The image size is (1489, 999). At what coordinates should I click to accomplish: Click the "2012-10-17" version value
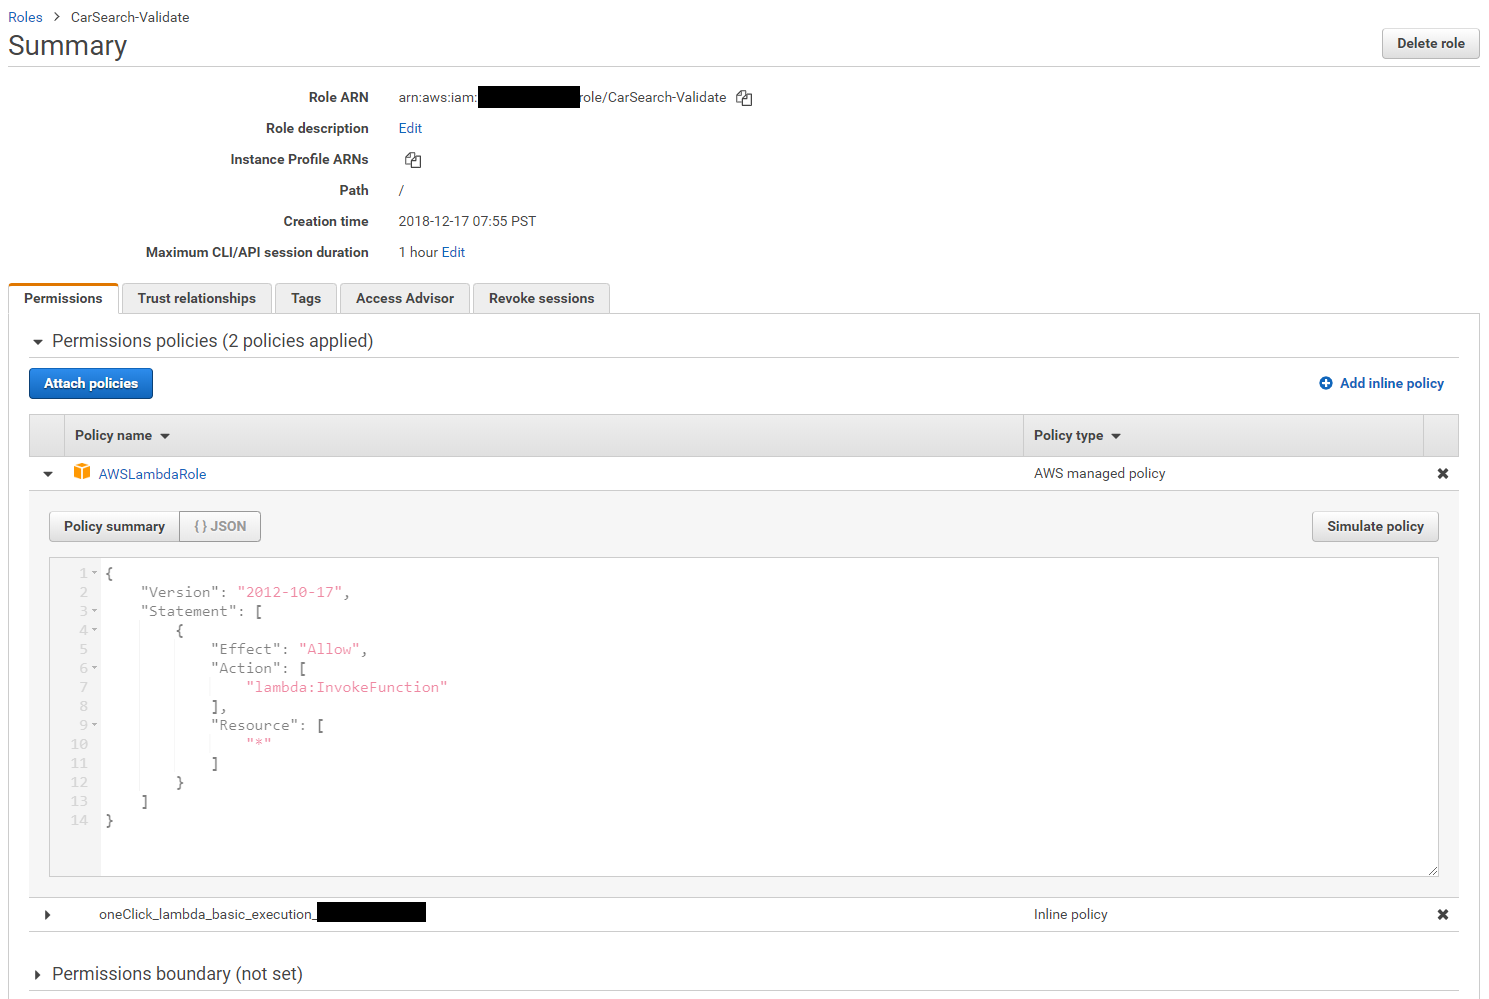point(290,592)
